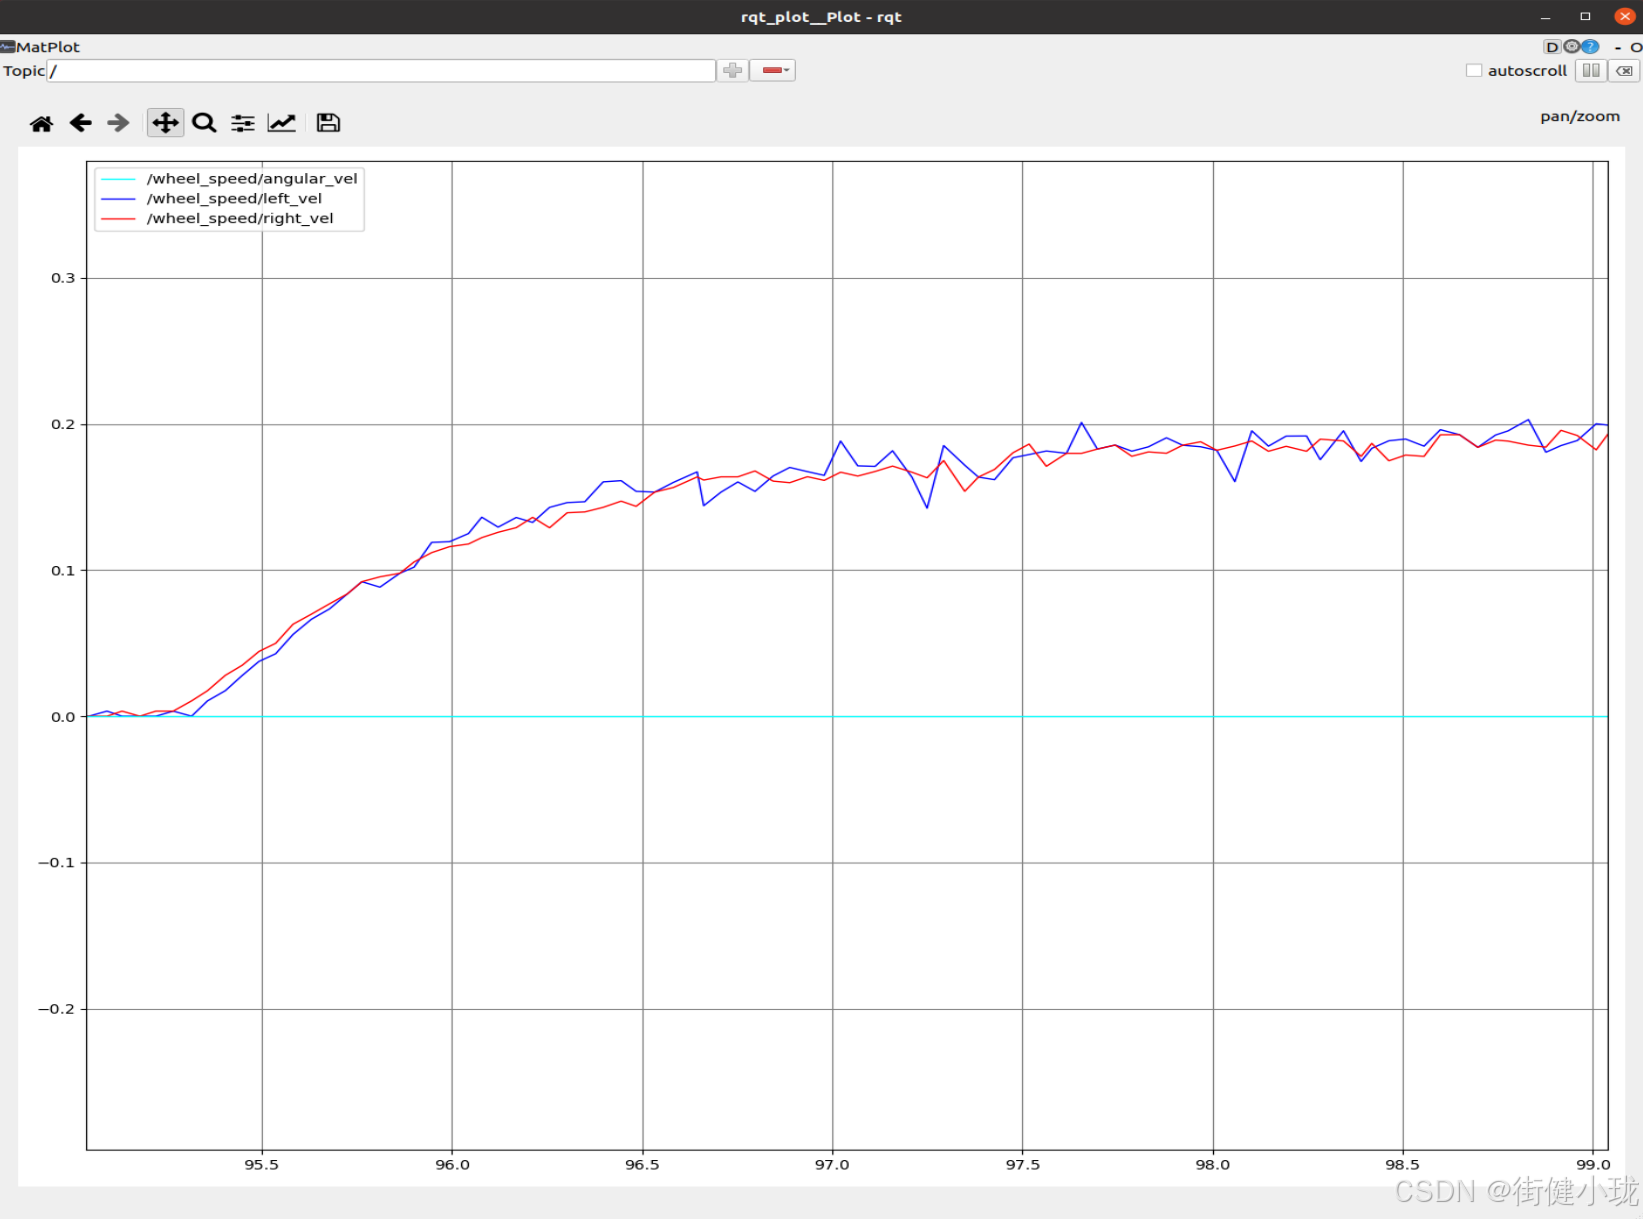The image size is (1643, 1219).
Task: Click the 95.5 x-axis tick label
Action: tap(262, 1164)
